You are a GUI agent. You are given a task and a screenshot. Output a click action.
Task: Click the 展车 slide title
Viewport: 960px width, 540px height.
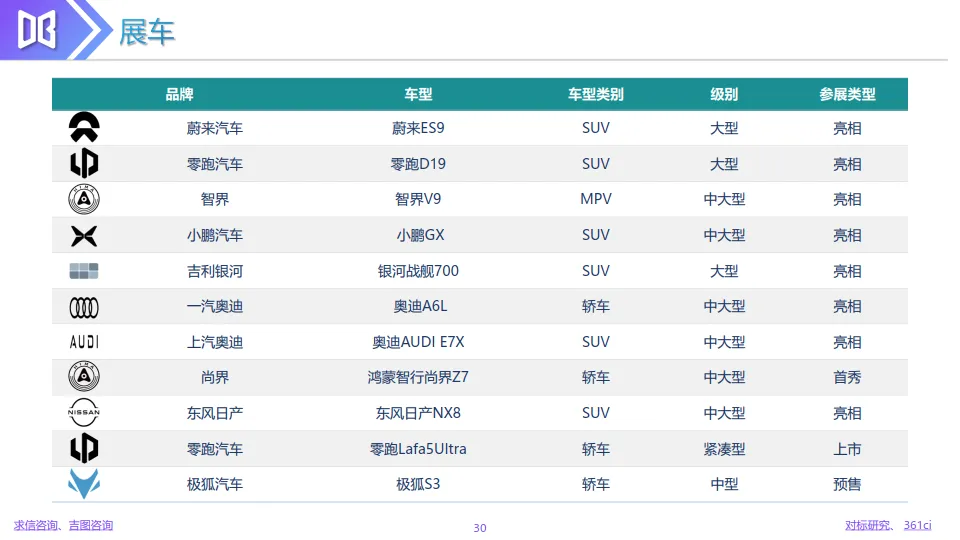click(x=147, y=32)
